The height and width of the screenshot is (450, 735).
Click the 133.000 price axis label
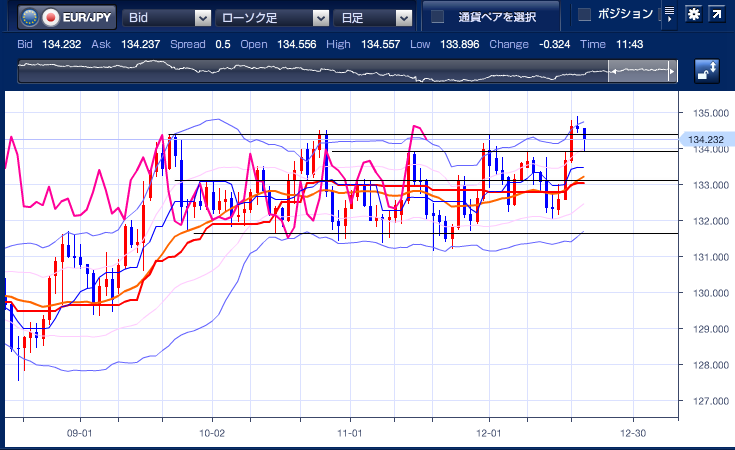pyautogui.click(x=711, y=185)
